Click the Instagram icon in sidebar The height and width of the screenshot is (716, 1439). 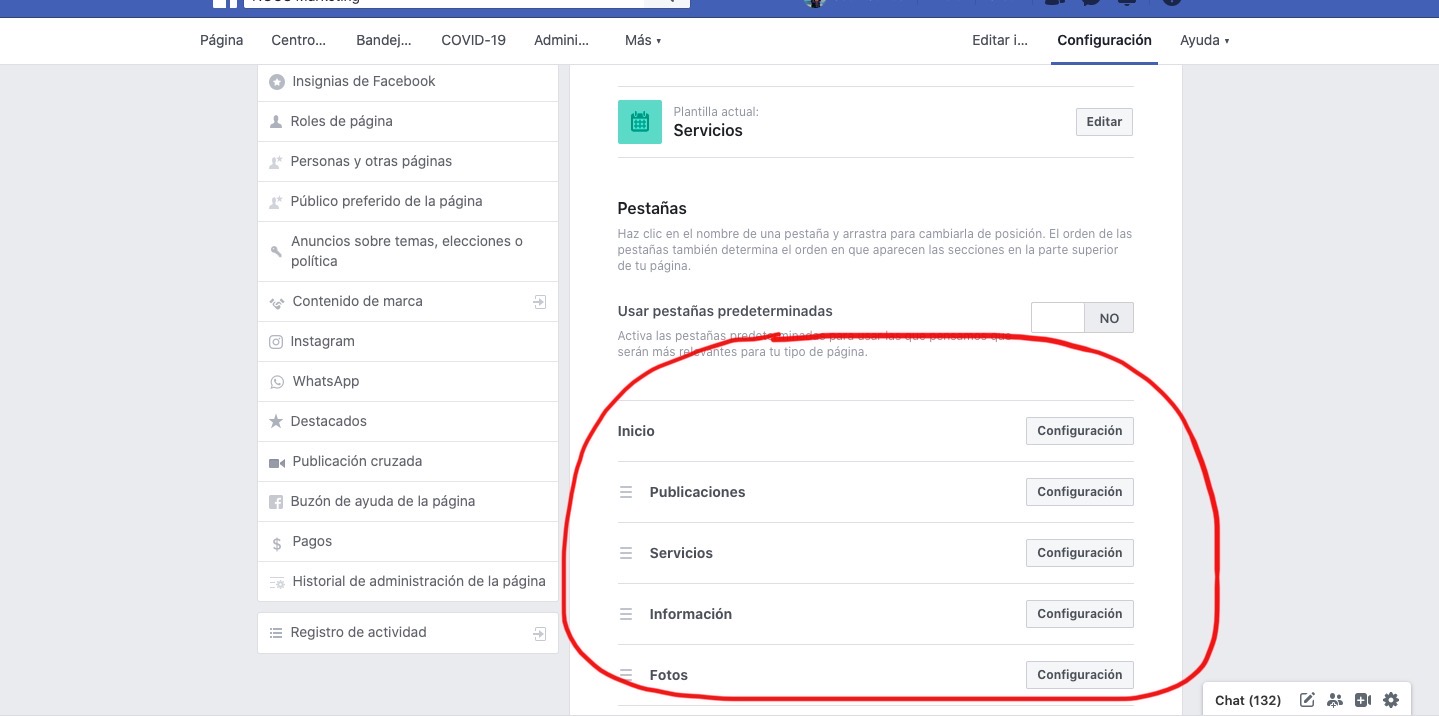276,342
